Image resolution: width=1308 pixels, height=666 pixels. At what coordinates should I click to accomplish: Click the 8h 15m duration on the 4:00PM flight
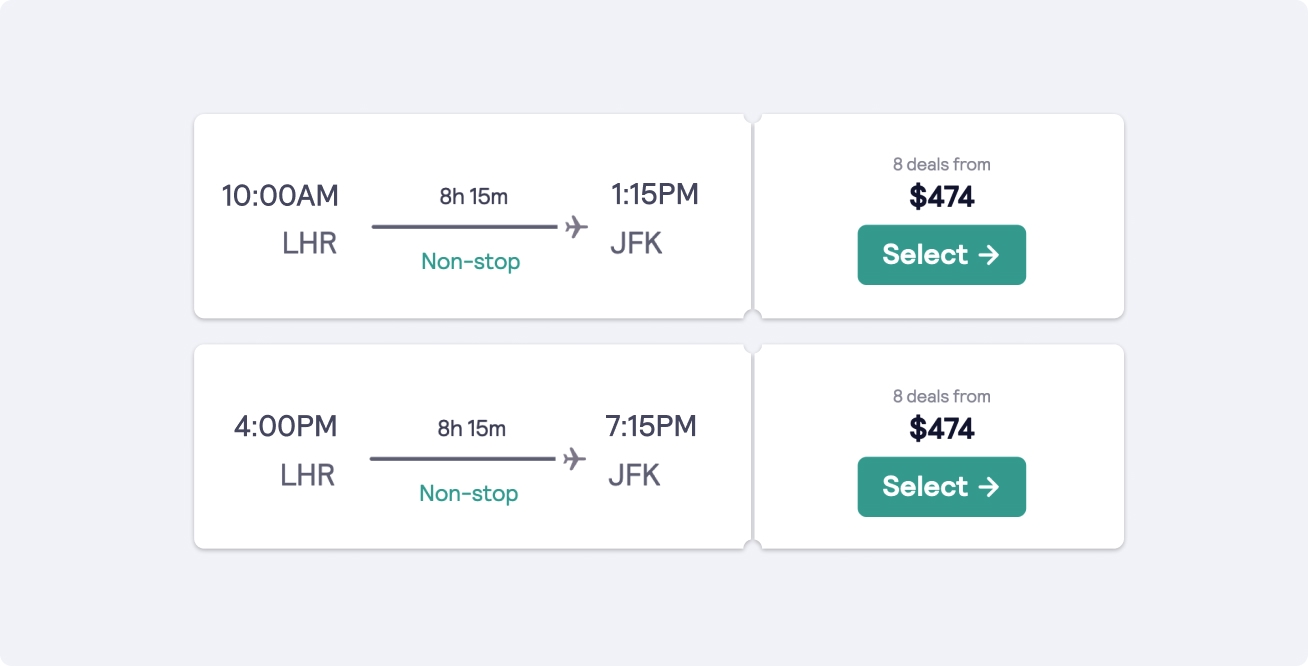pos(472,429)
